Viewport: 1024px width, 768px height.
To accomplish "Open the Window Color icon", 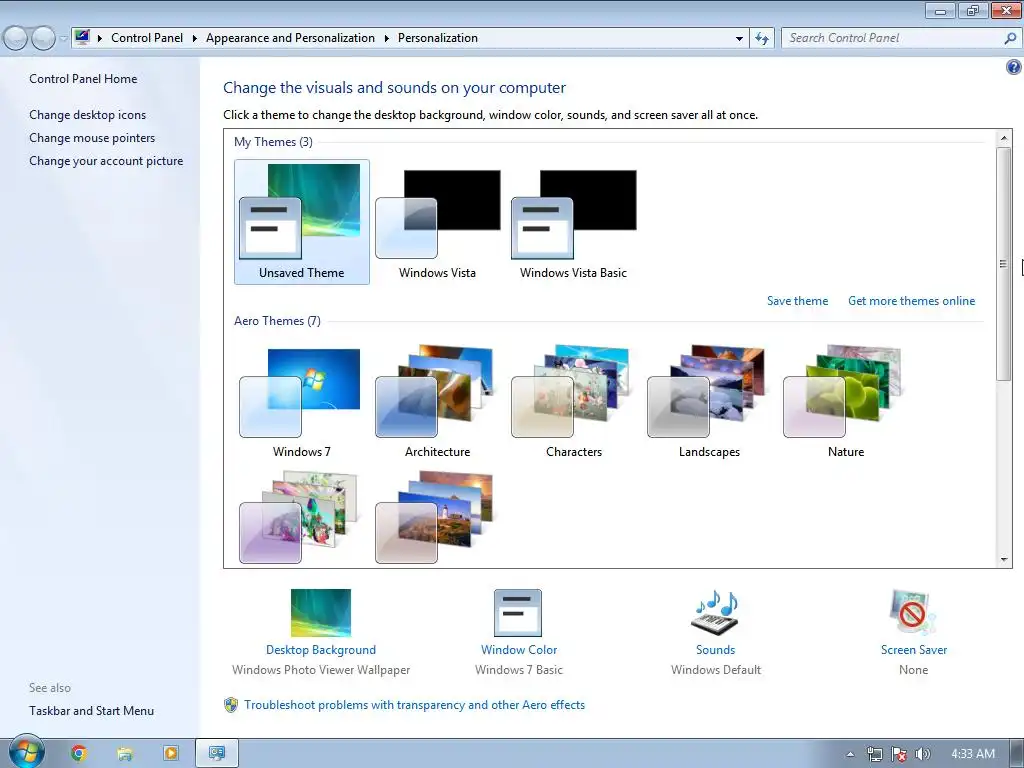I will [x=518, y=613].
